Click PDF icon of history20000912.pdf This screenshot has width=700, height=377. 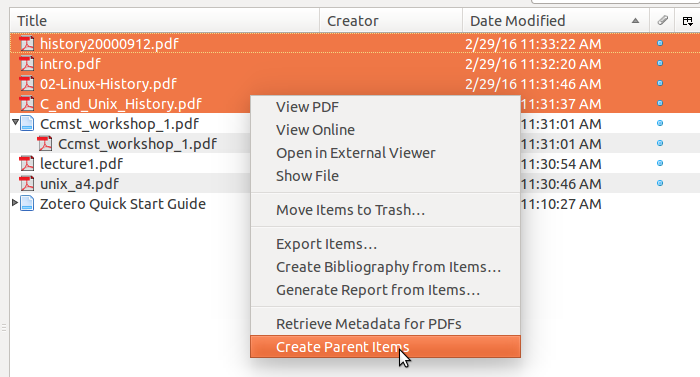pyautogui.click(x=27, y=44)
